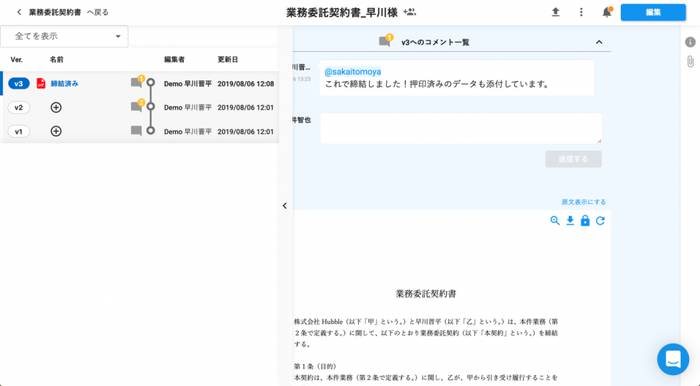This screenshot has width=700, height=386.
Task: Select the v2 version badge
Action: pos(19,108)
